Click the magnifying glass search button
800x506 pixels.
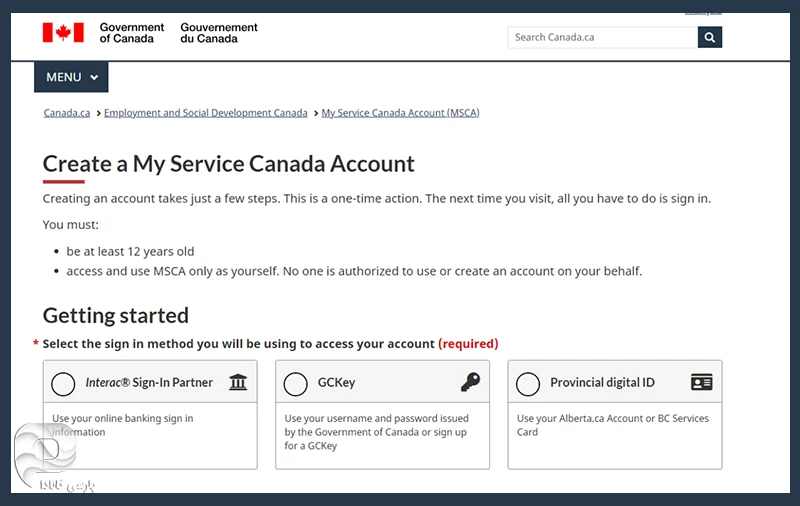(709, 37)
